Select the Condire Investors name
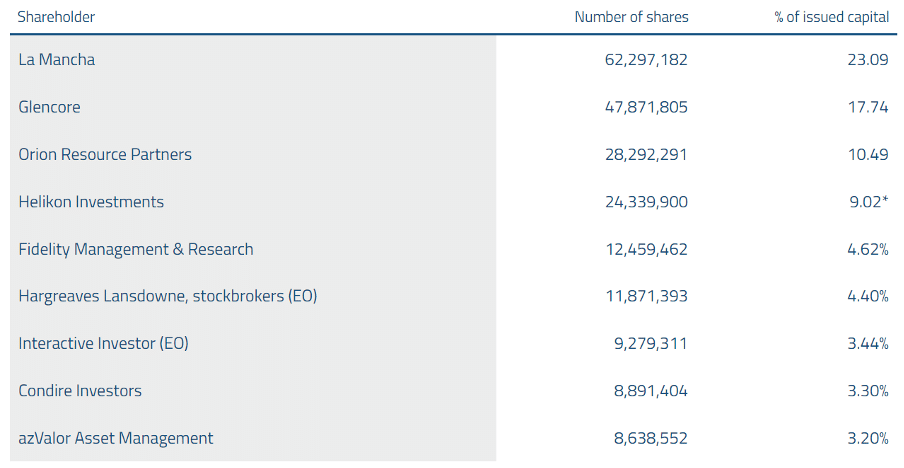The image size is (904, 468). 80,390
